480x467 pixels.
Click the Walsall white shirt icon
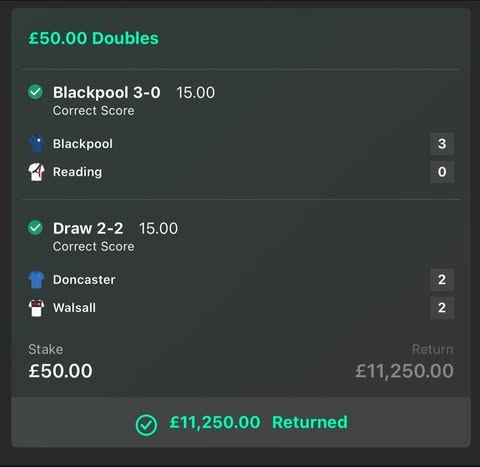click(36, 308)
